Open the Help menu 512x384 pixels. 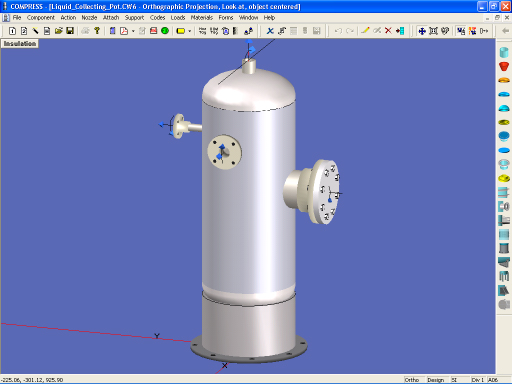click(269, 18)
